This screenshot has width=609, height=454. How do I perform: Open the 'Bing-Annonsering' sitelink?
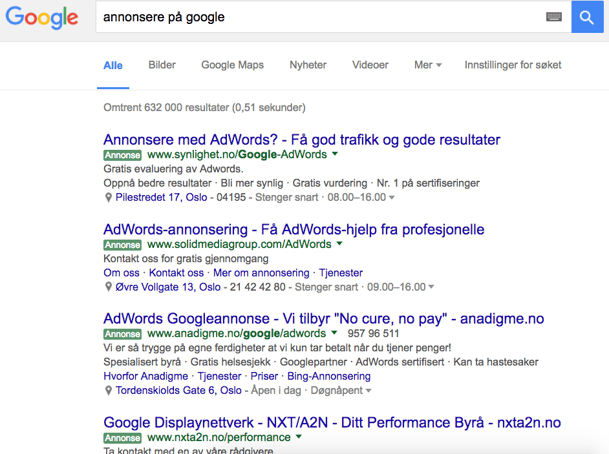click(329, 376)
